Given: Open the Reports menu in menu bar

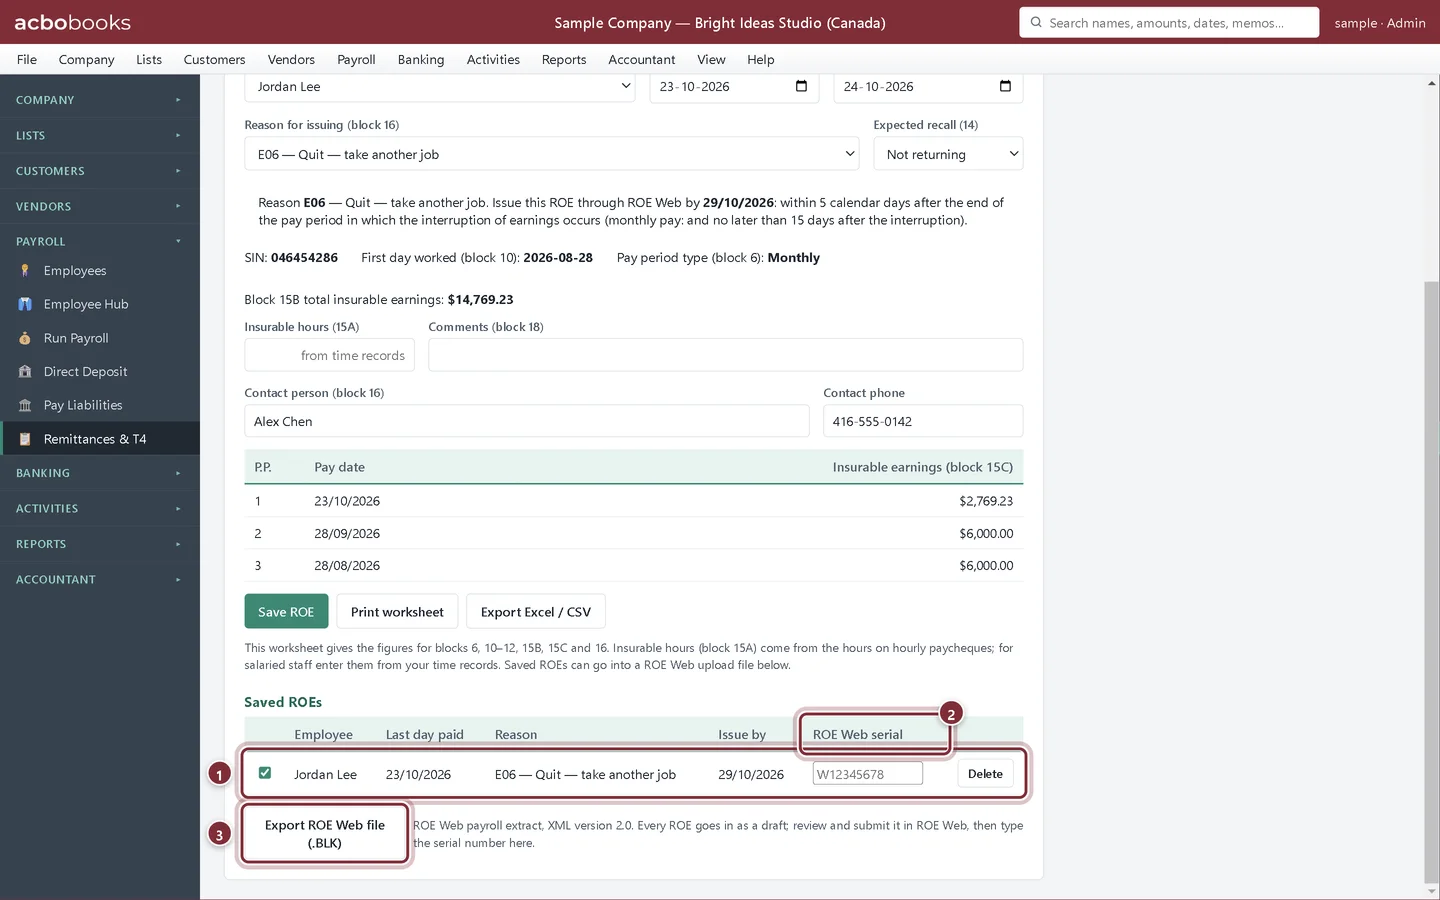Looking at the screenshot, I should pos(564,60).
